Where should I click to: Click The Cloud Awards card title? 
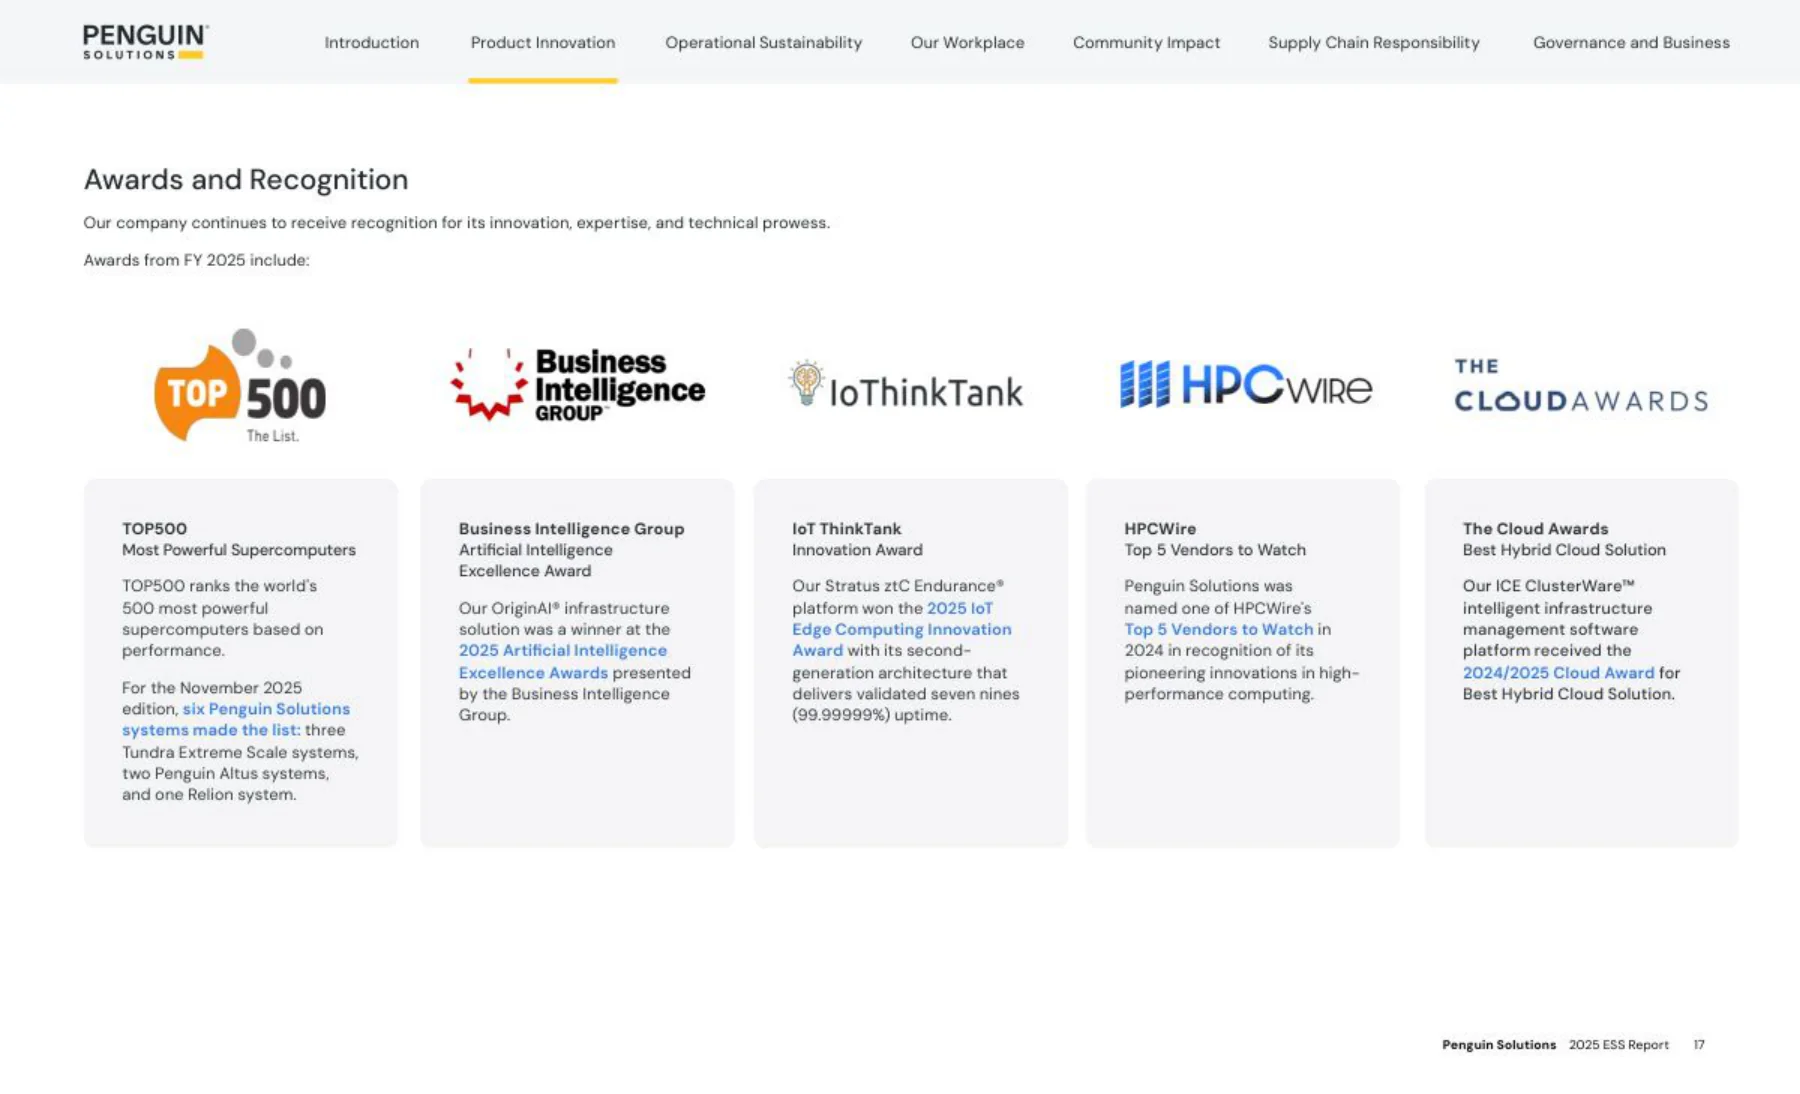1535,528
